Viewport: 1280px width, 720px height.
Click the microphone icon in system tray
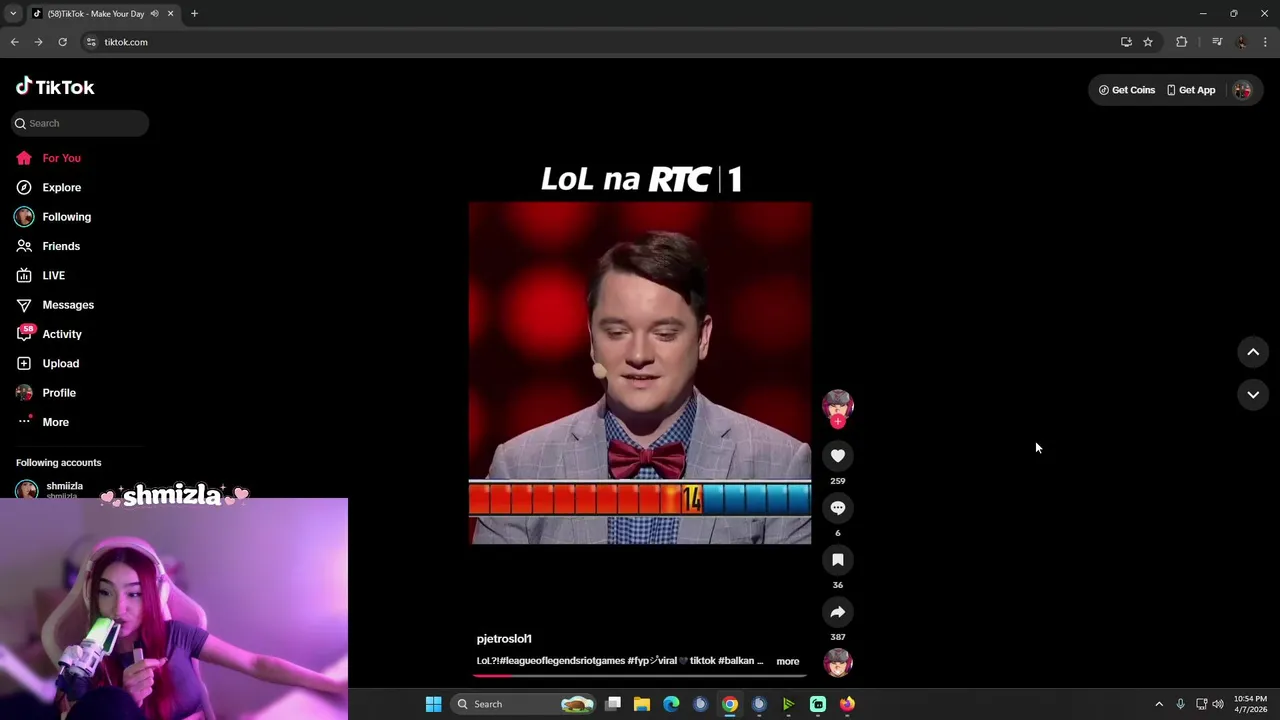tap(1180, 704)
